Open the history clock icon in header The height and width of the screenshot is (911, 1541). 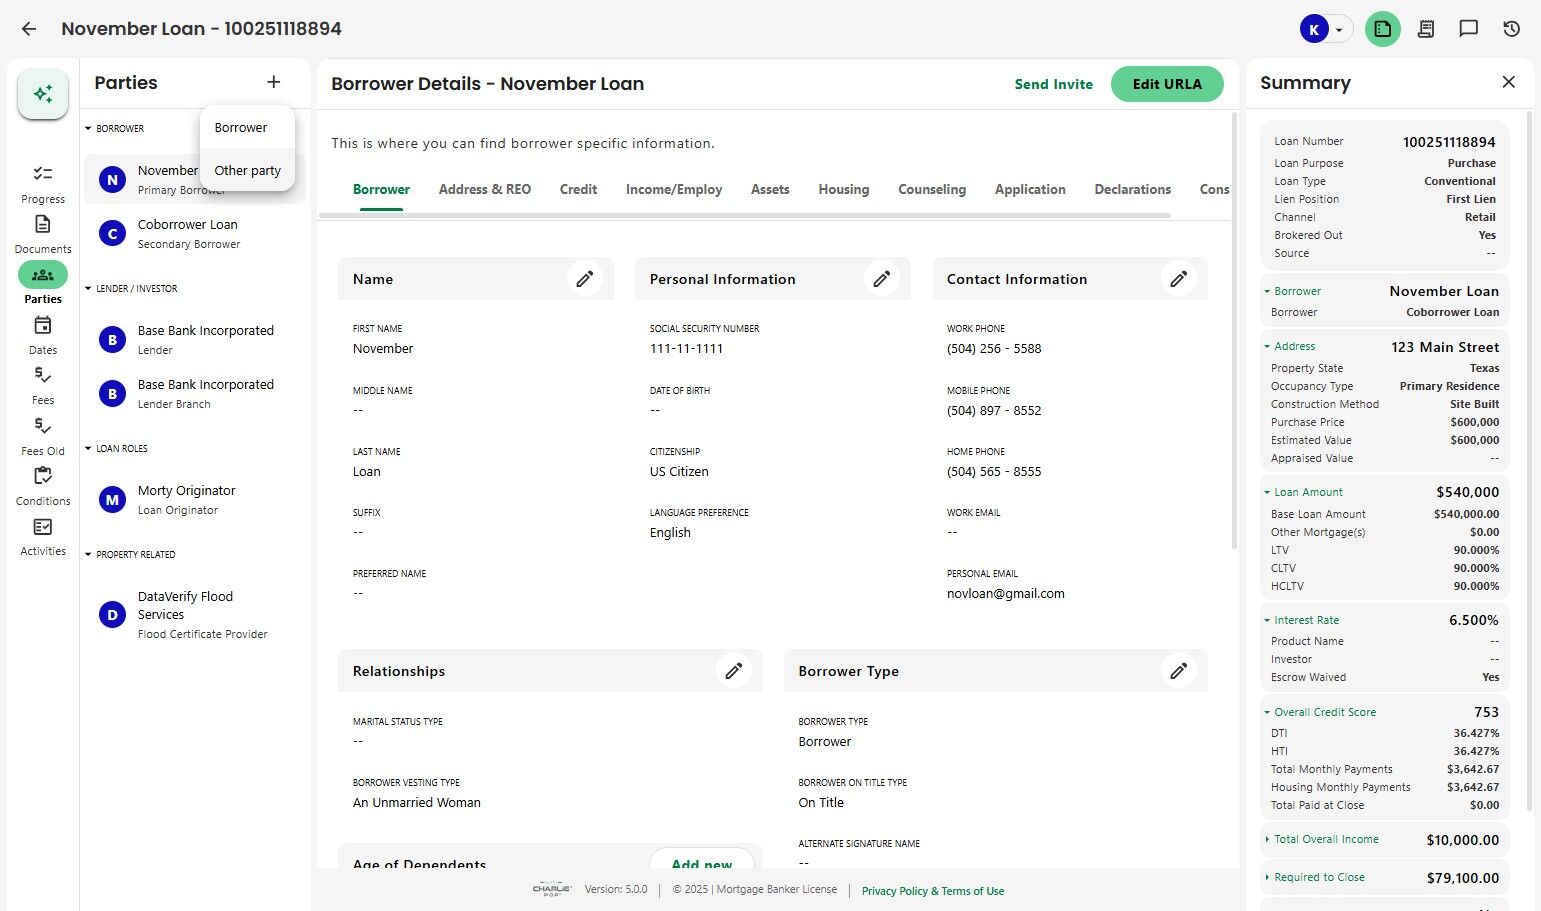(x=1511, y=29)
